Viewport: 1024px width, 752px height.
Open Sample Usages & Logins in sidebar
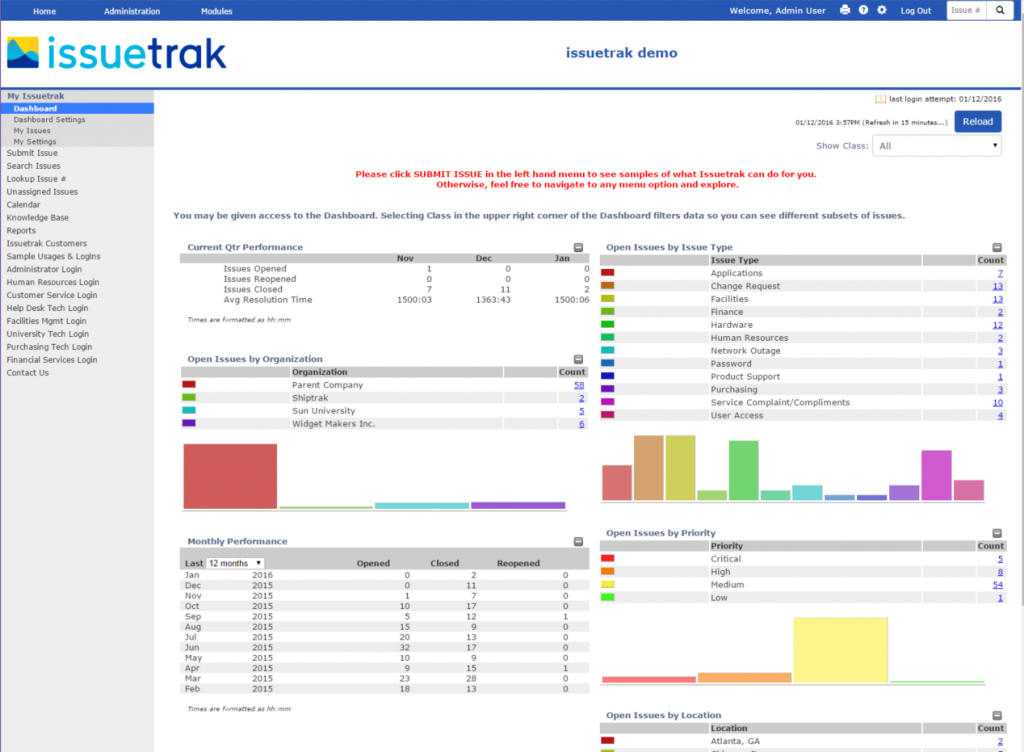click(54, 257)
